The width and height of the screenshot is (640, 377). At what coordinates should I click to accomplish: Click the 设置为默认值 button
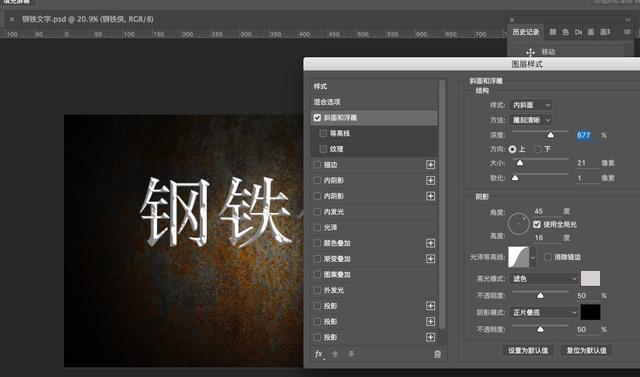tap(528, 350)
